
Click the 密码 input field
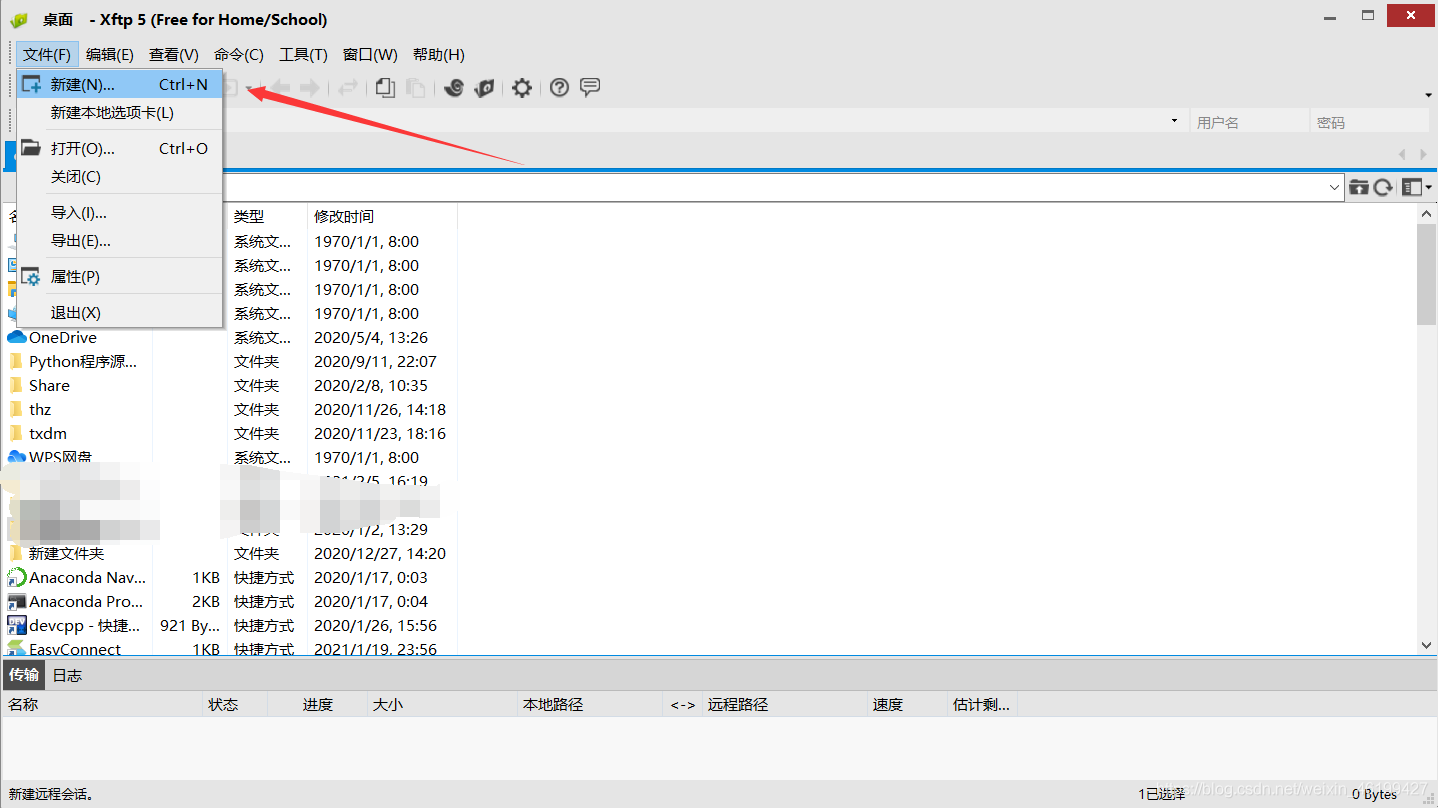(x=1369, y=122)
